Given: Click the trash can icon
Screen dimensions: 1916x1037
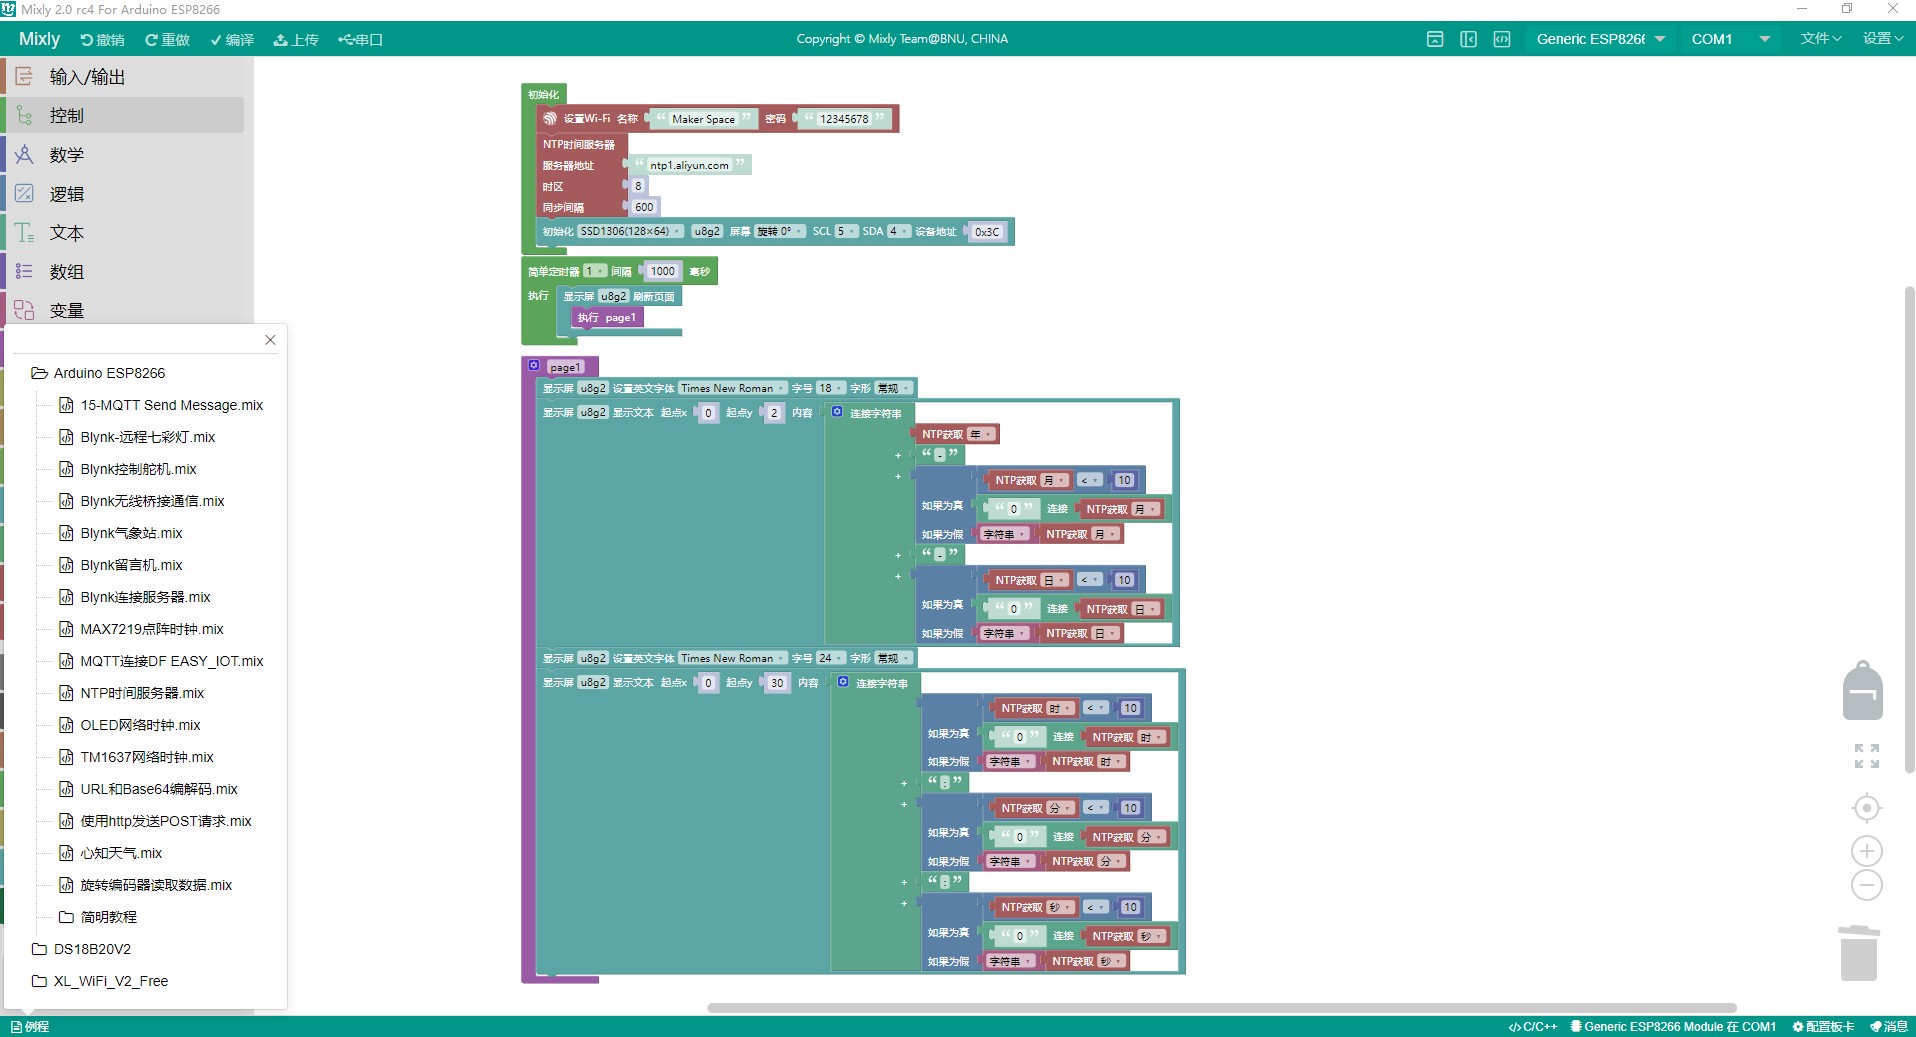Looking at the screenshot, I should point(1859,953).
